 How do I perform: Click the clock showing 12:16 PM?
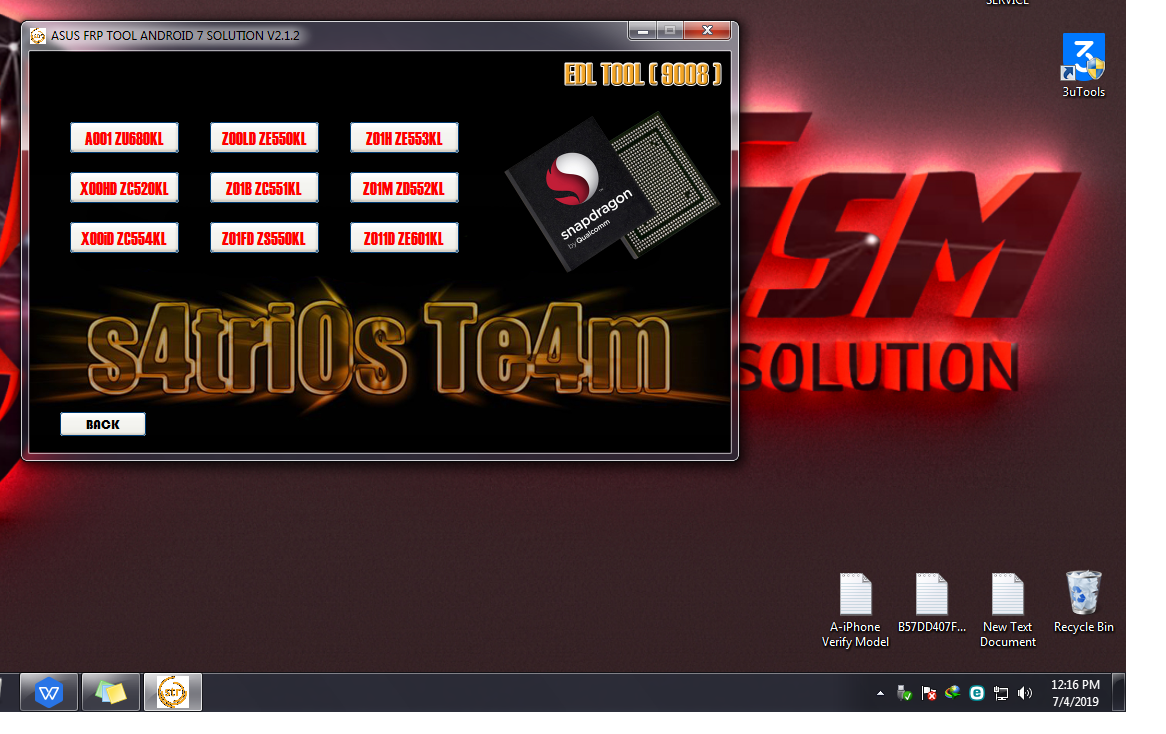tap(1075, 693)
